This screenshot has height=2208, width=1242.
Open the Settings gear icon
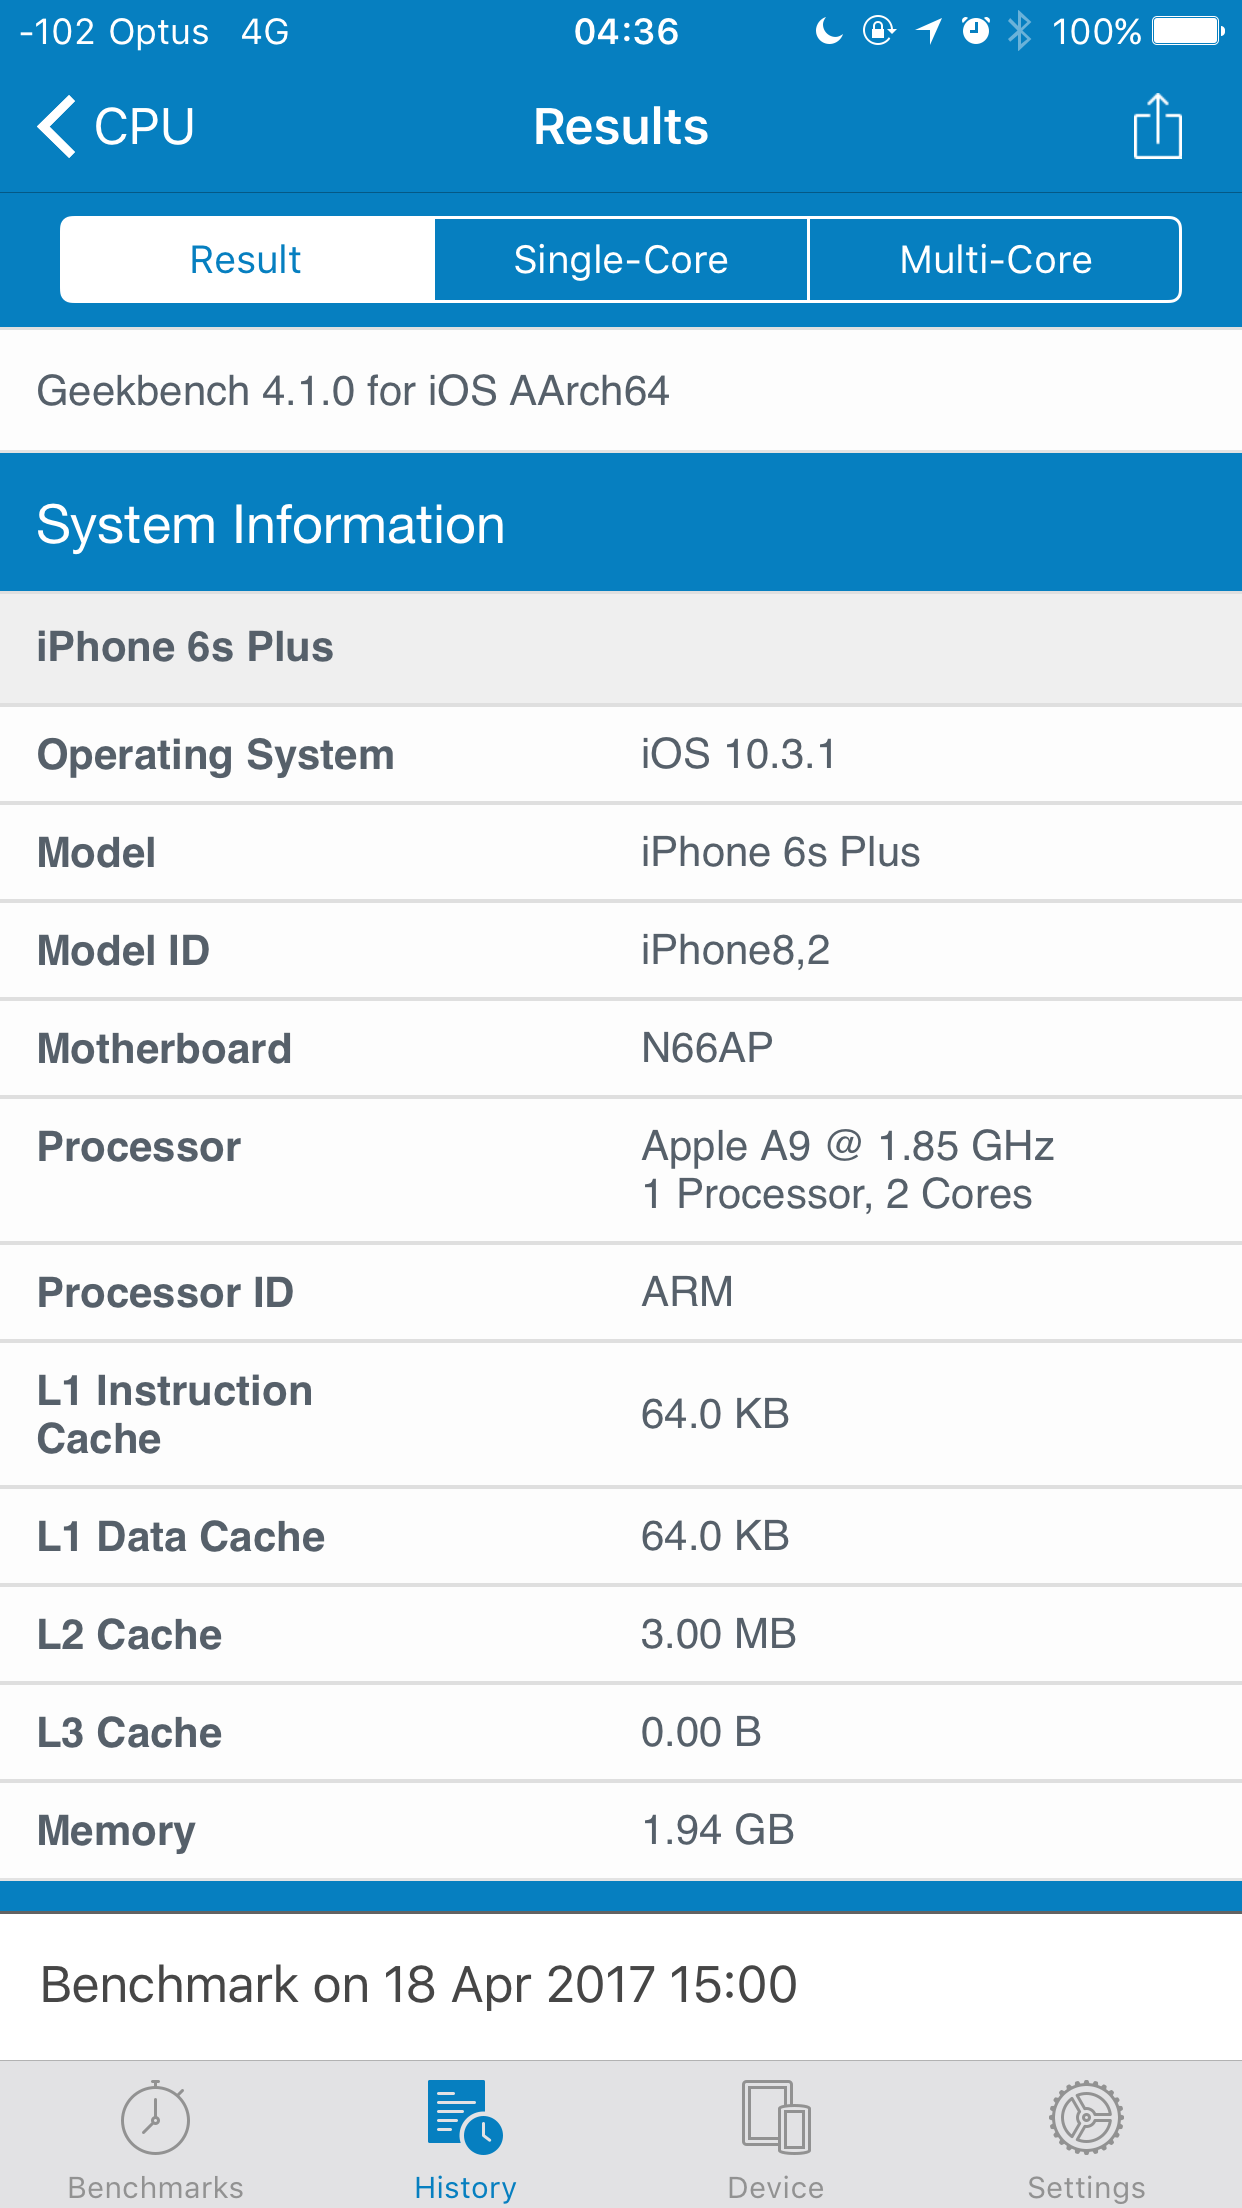point(1086,2118)
